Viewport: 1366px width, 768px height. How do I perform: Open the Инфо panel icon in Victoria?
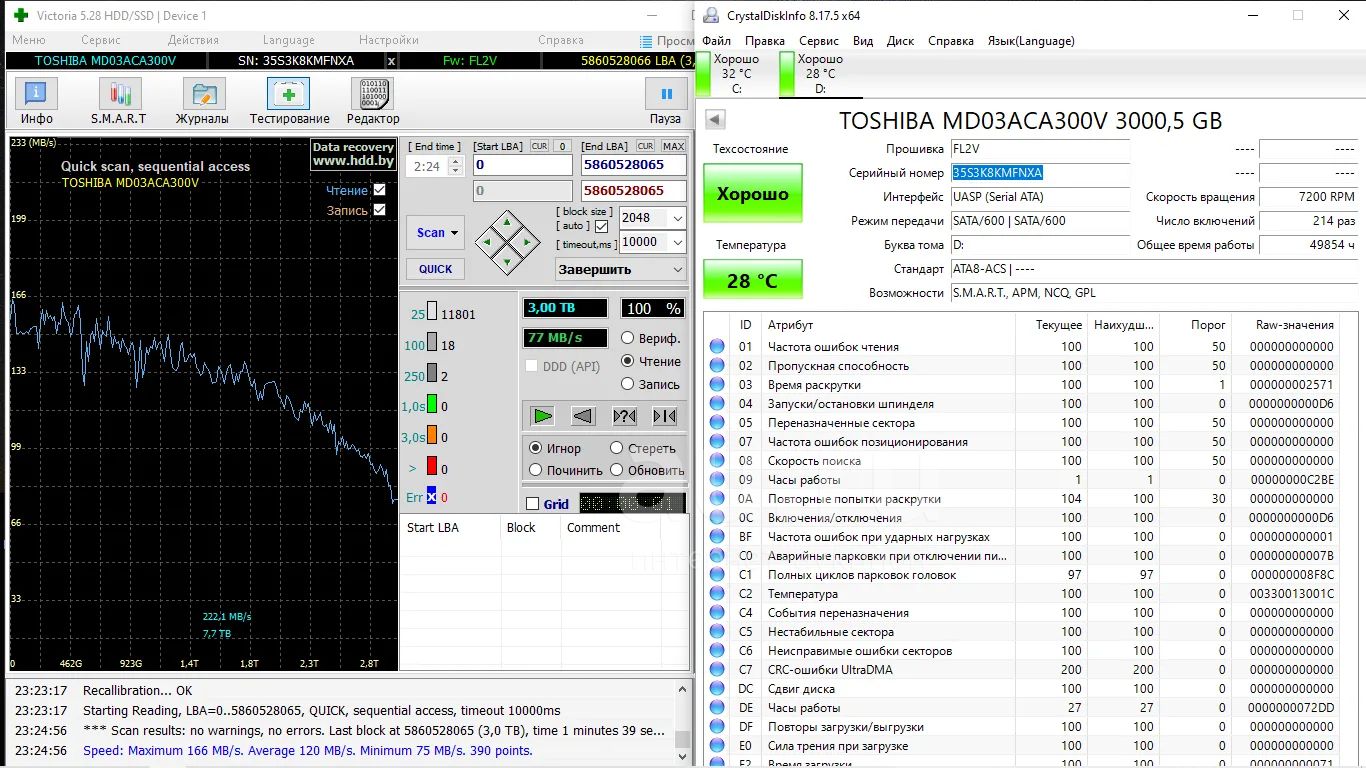[x=36, y=95]
